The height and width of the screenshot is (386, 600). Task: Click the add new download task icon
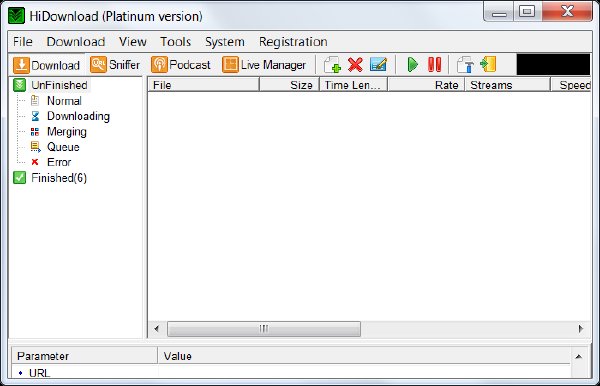[x=332, y=65]
